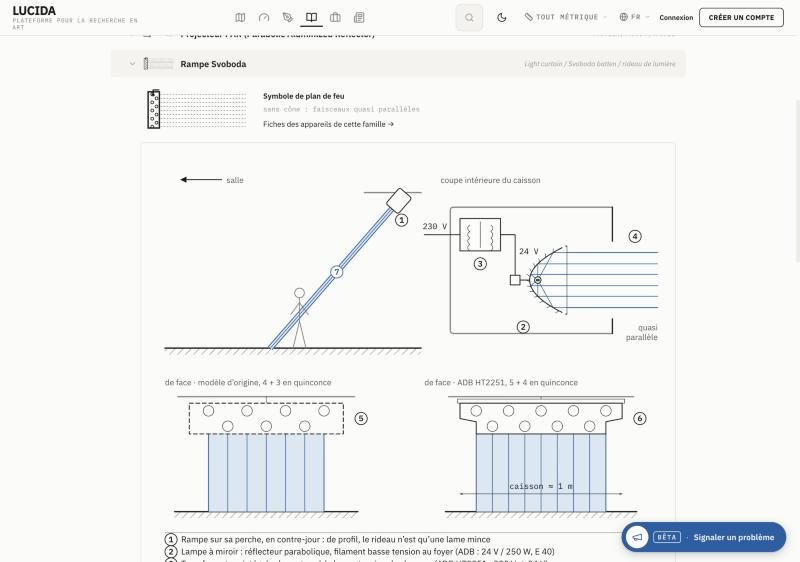This screenshot has width=800, height=562.
Task: Click the plan de feu symbol image
Action: click(196, 109)
